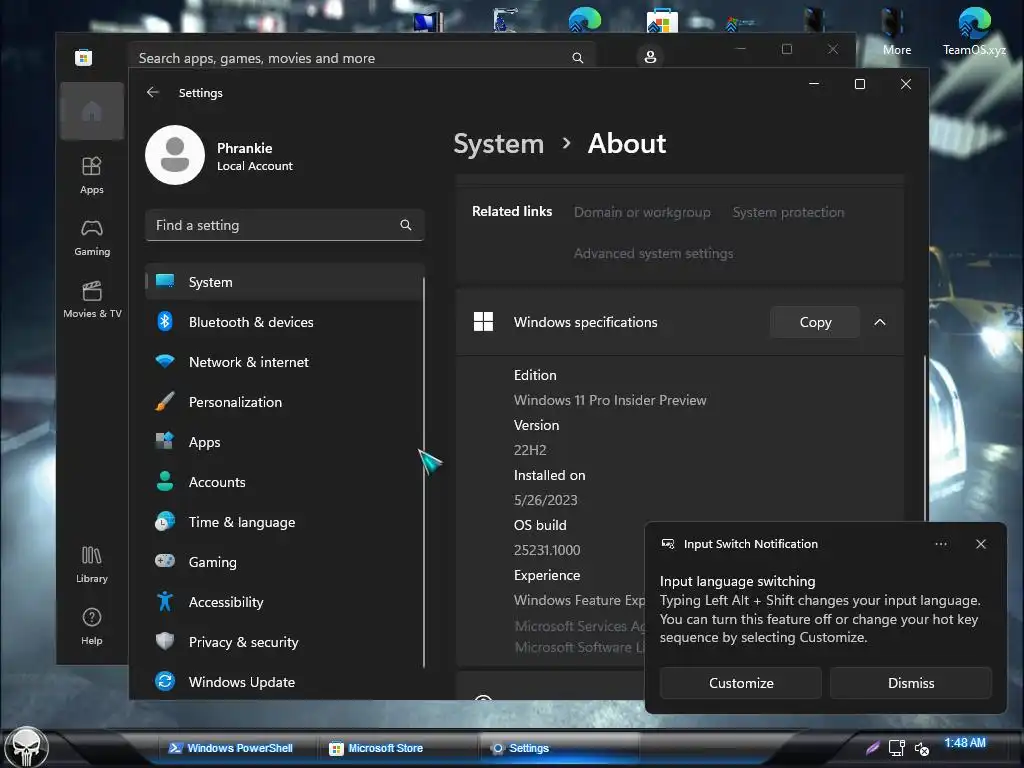Open the notification three-dot options menu
This screenshot has width=1024, height=768.
pos(940,544)
